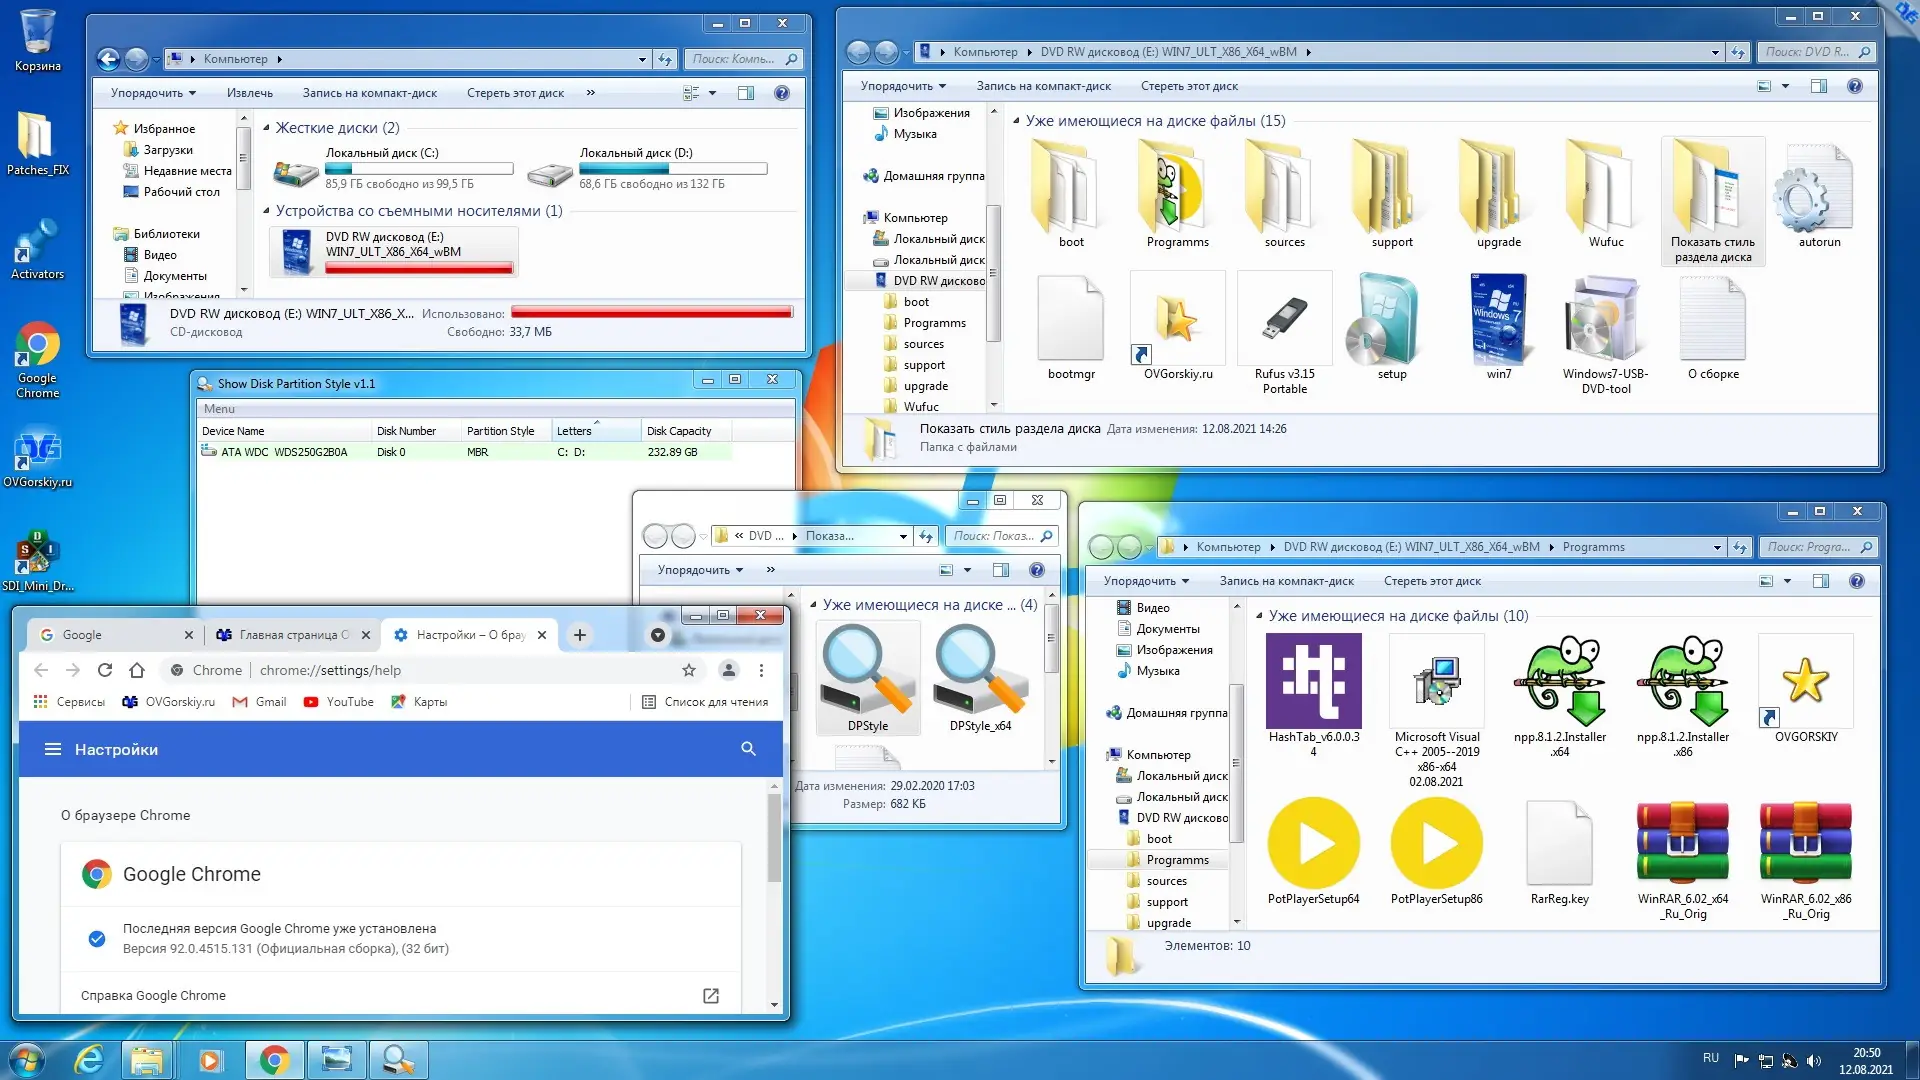
Task: Open DPStyle_x64 disk partition tool
Action: [978, 670]
